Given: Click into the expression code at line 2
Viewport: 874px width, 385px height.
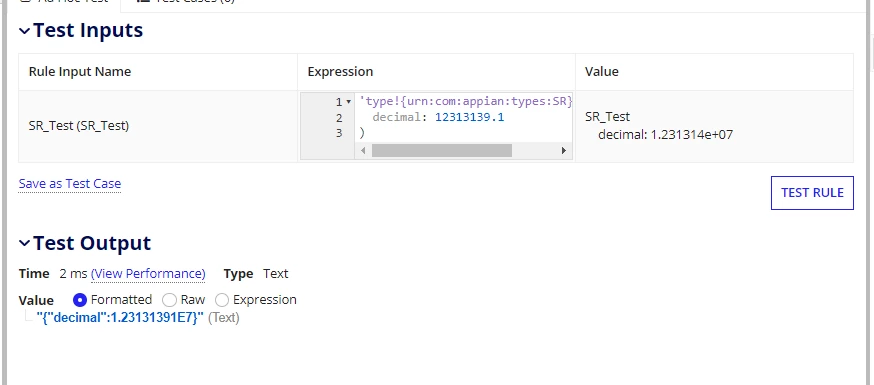Looking at the screenshot, I should [438, 117].
